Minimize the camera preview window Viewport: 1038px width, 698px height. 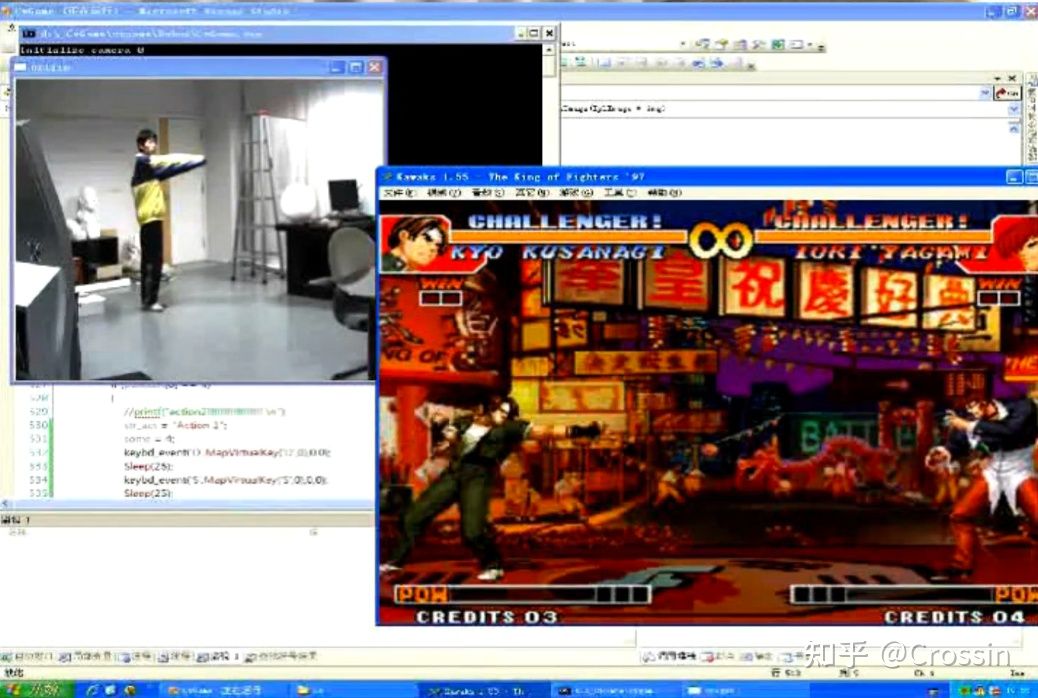point(337,67)
